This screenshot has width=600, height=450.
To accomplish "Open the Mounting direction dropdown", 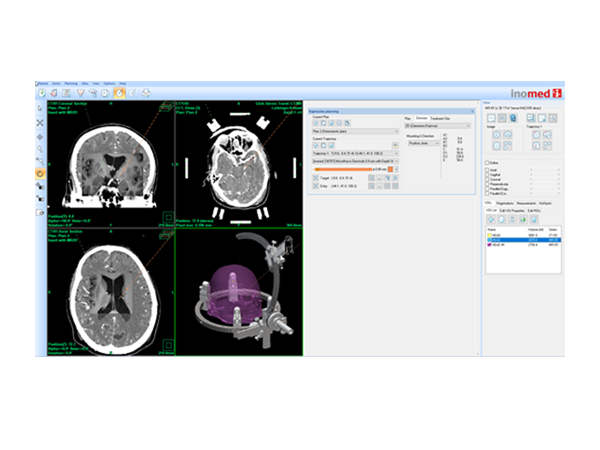I will tap(424, 143).
